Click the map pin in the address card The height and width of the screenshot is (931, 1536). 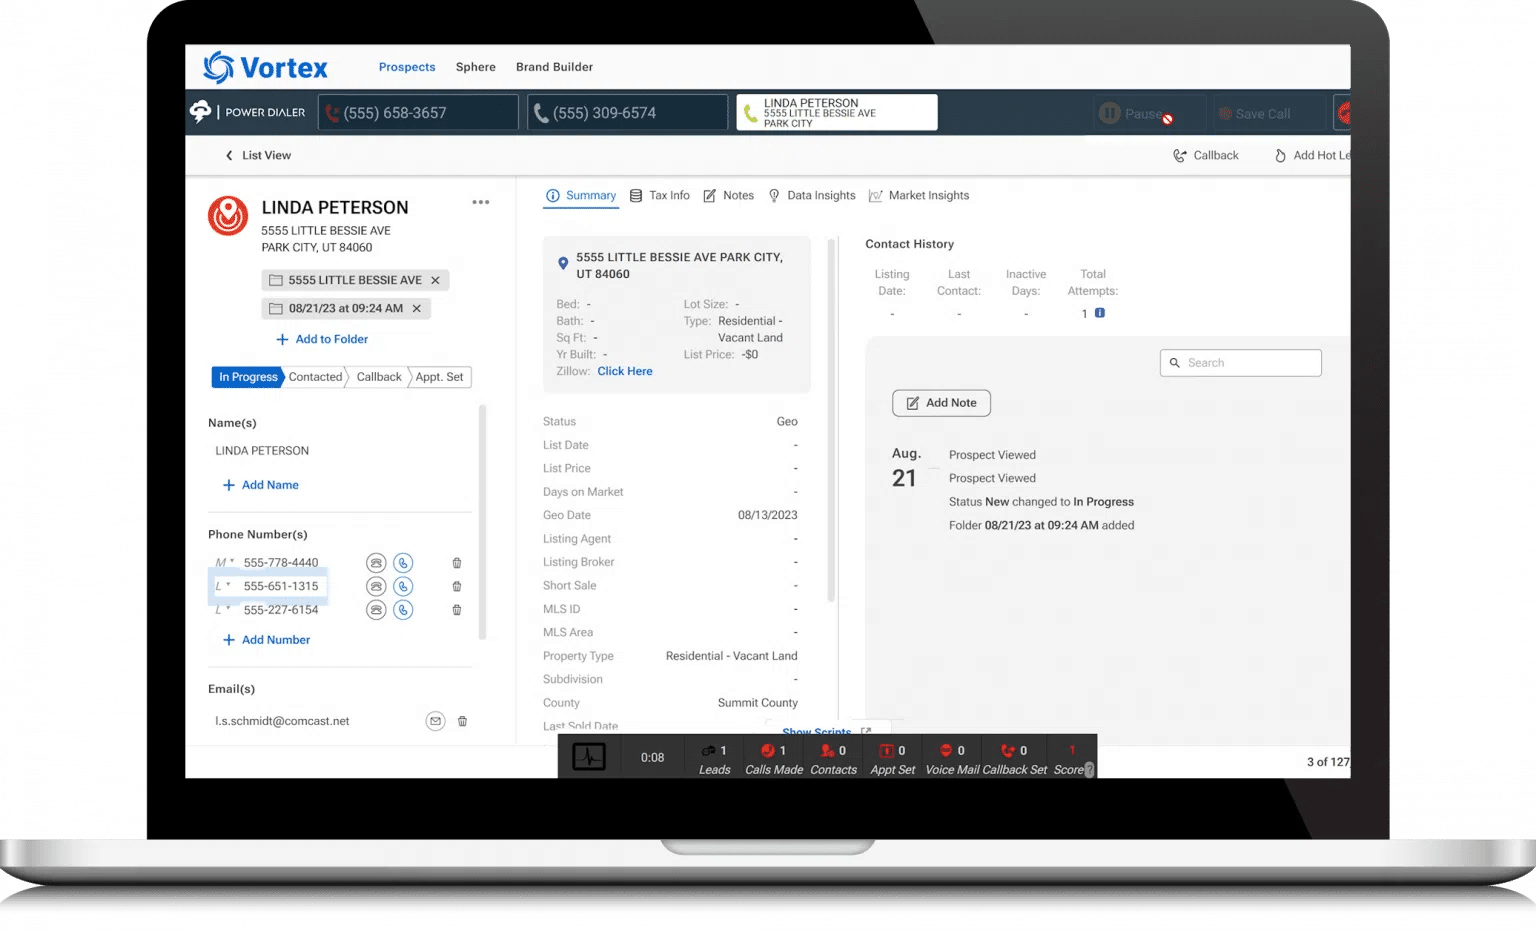pos(563,264)
